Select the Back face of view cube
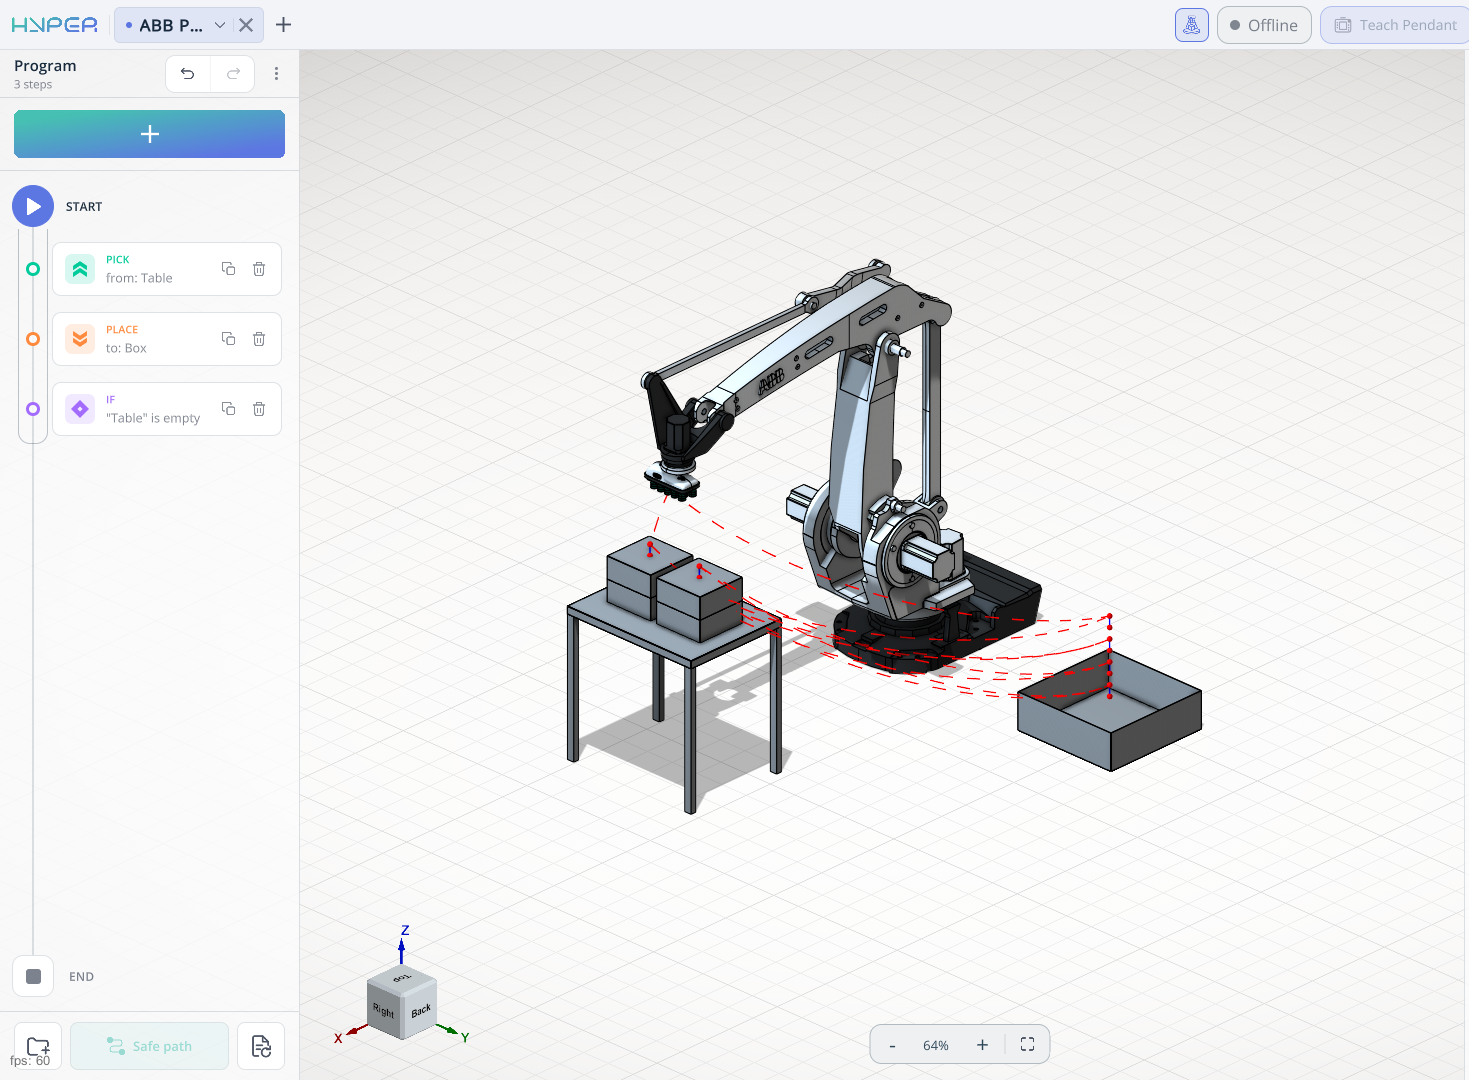This screenshot has width=1469, height=1080. (x=421, y=1011)
